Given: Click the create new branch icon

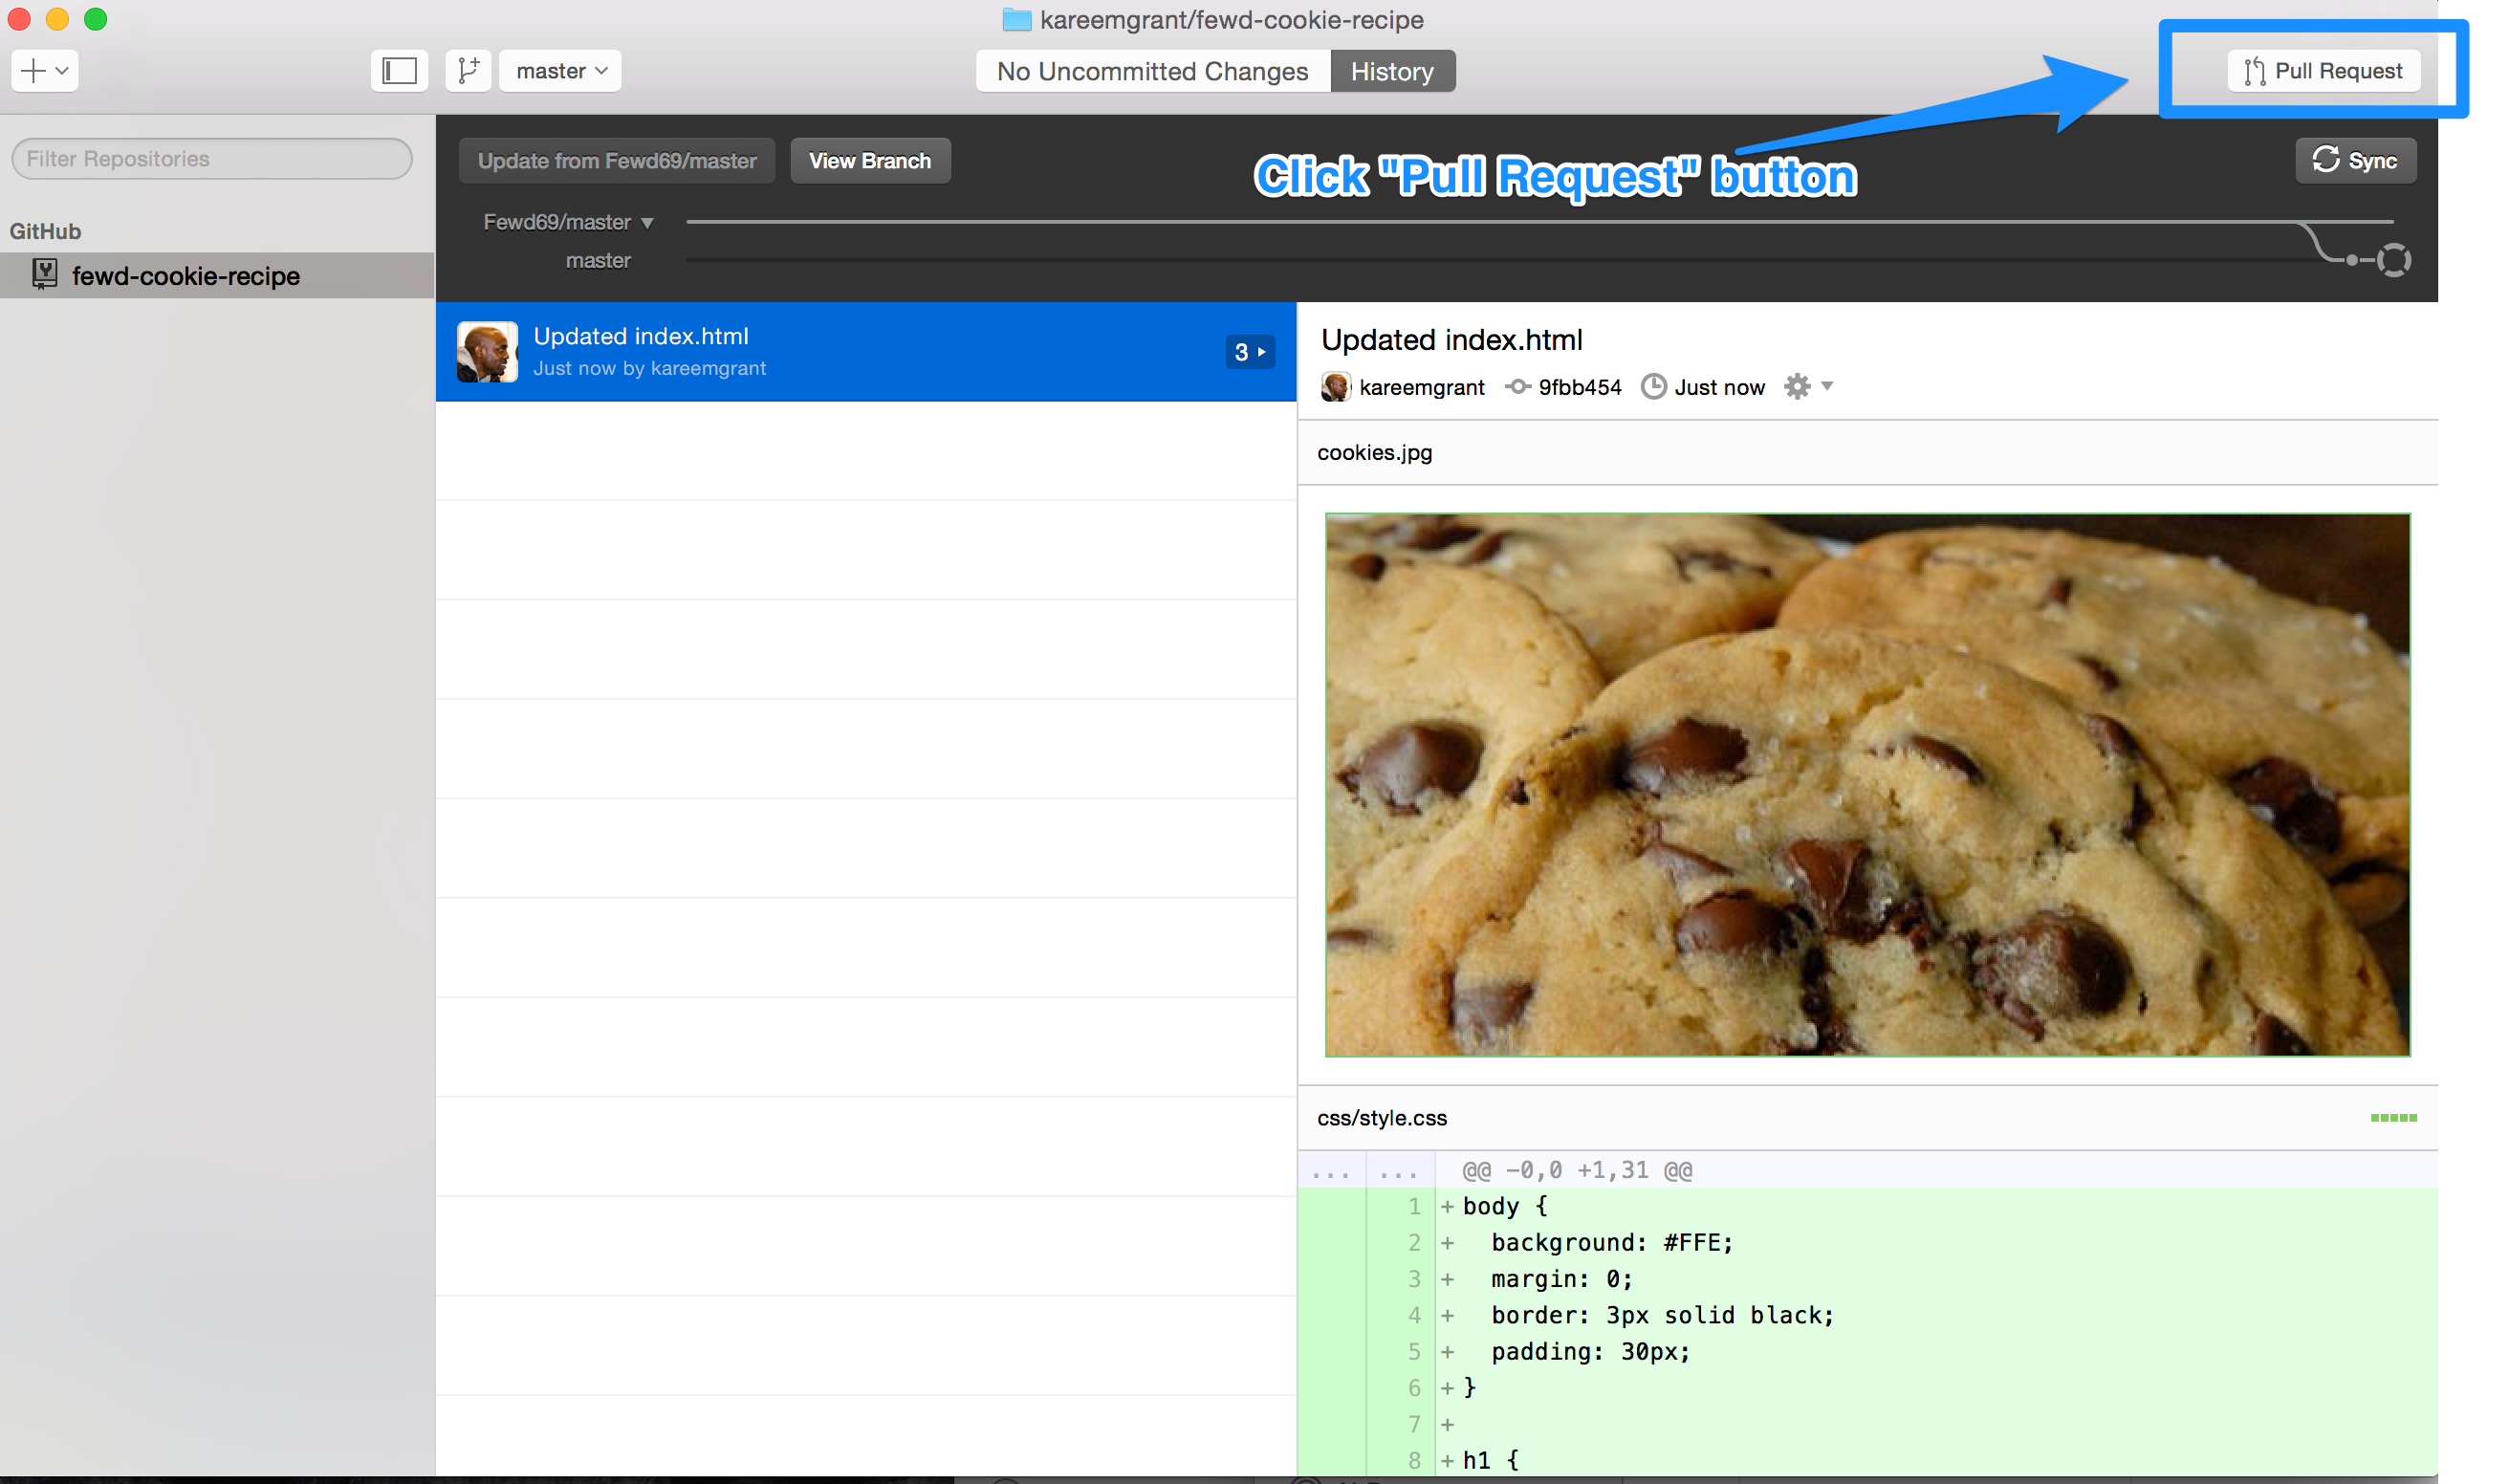Looking at the screenshot, I should click(x=467, y=71).
